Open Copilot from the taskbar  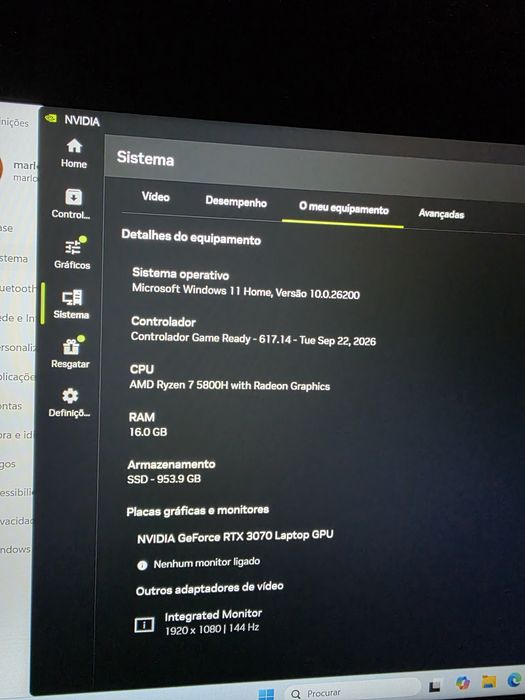(x=462, y=683)
